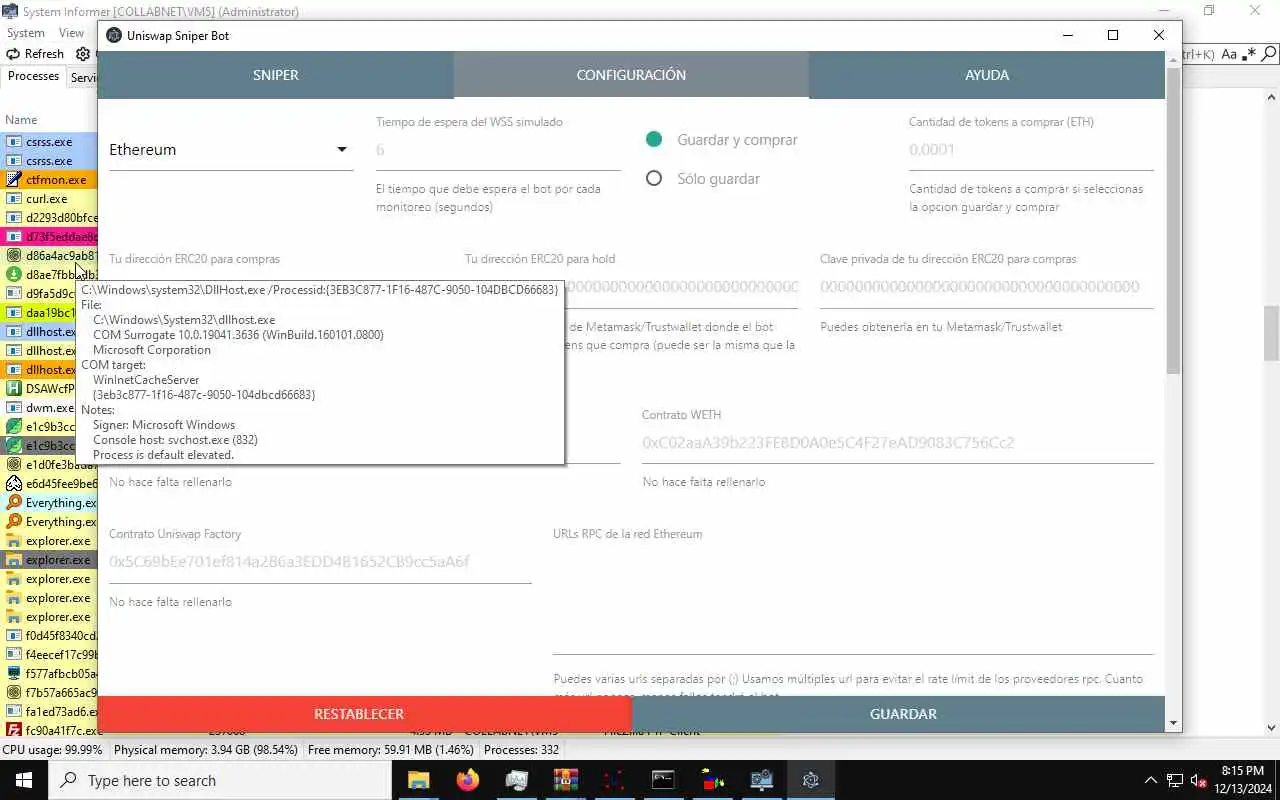
Task: Select the f4eecef17c99 process row
Action: (50, 655)
